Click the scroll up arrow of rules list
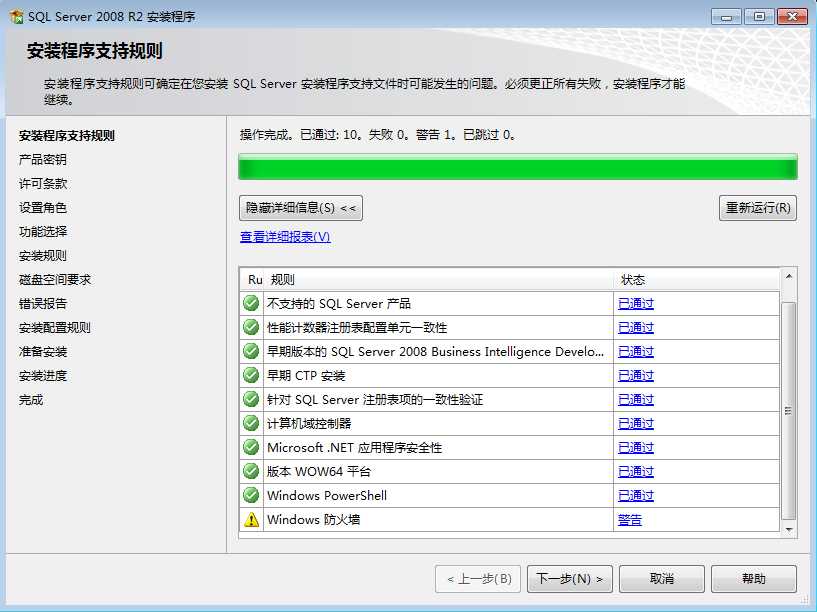This screenshot has width=817, height=612. pos(788,277)
